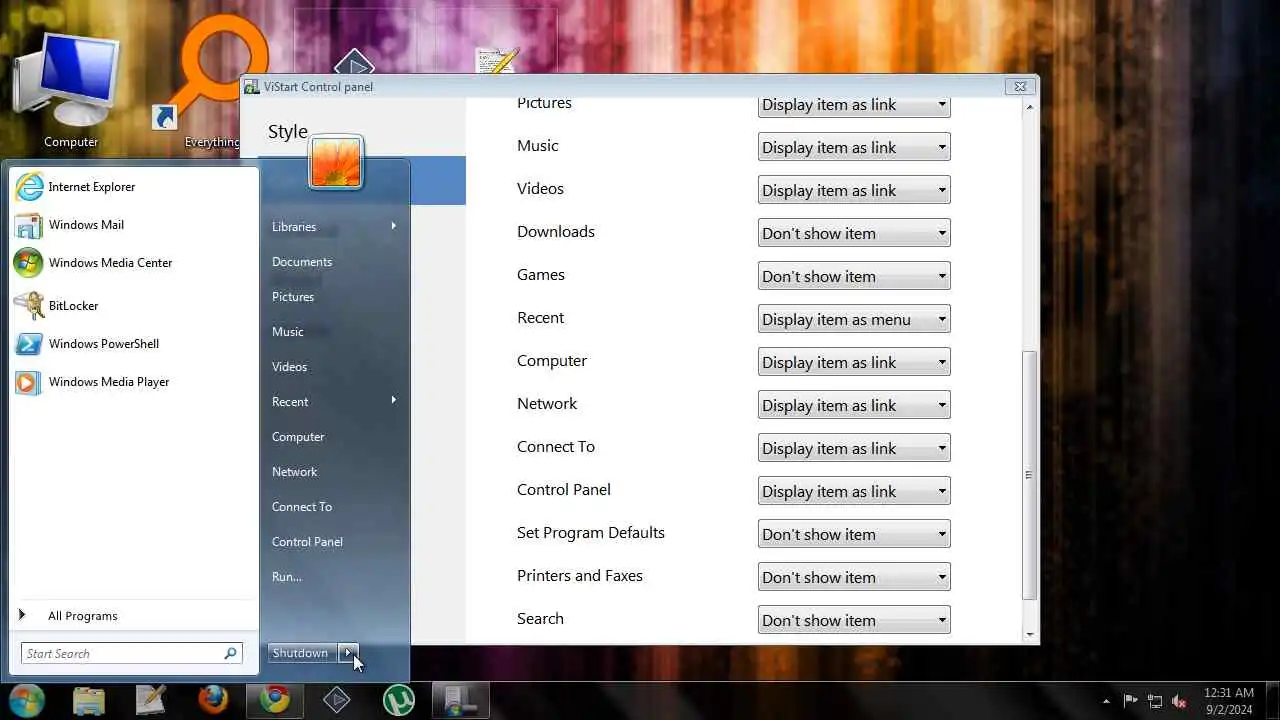Select the Everything desktop shortcut
Screen dimensions: 1280x720
click(x=212, y=82)
